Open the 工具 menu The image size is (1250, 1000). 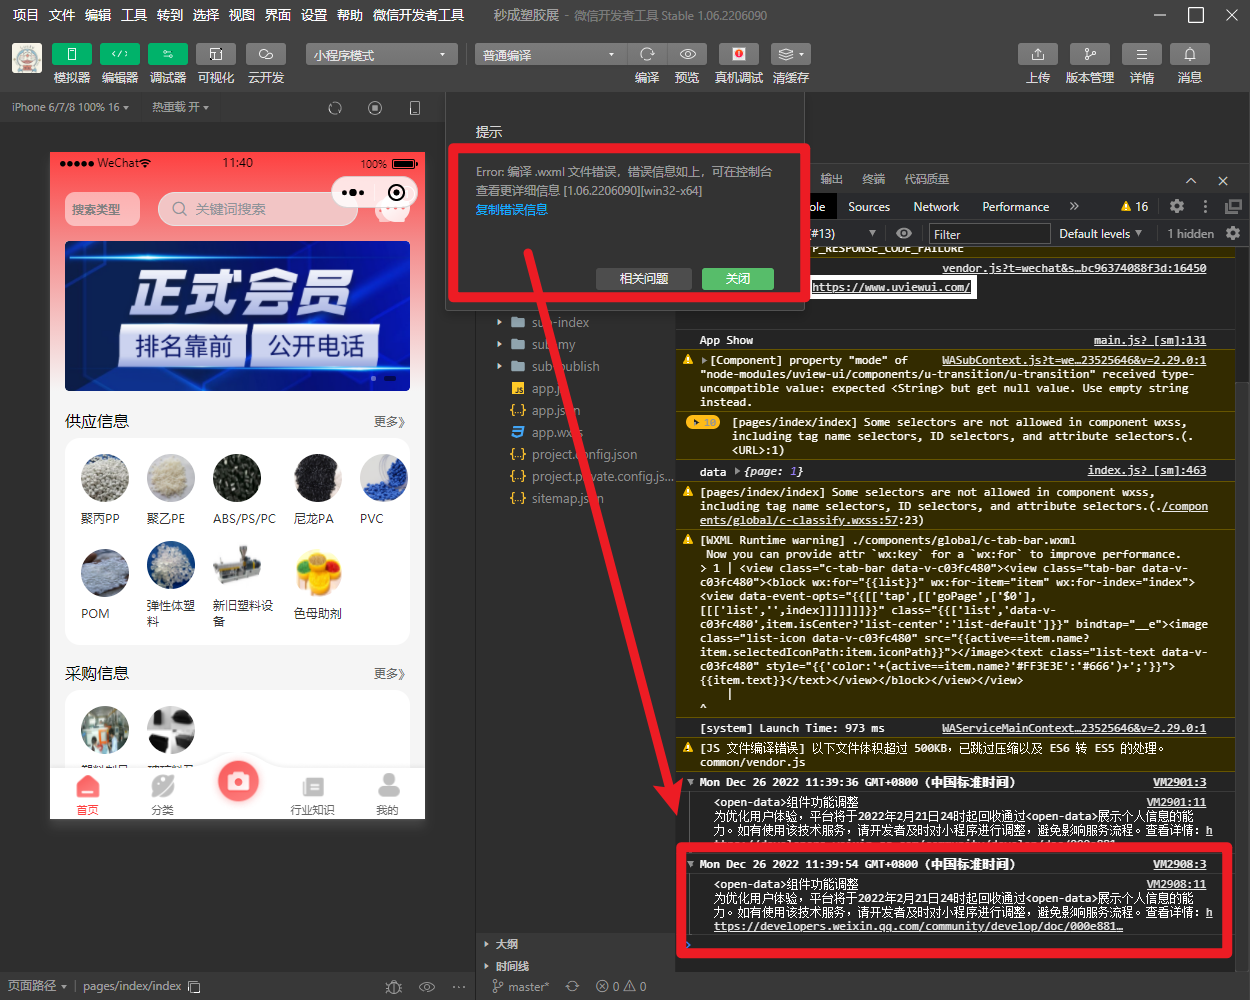[x=134, y=15]
